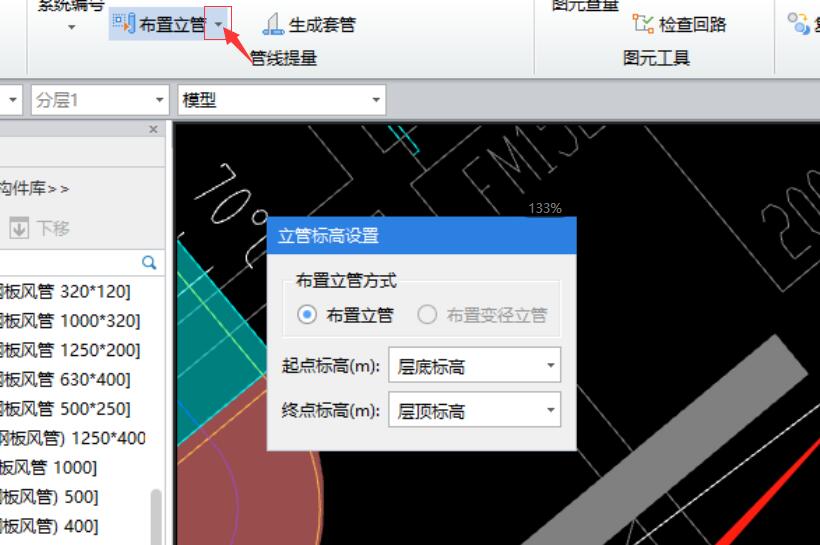Image resolution: width=820 pixels, height=545 pixels.
Task: Select list item 板风管 1250*200
Action: (71, 350)
